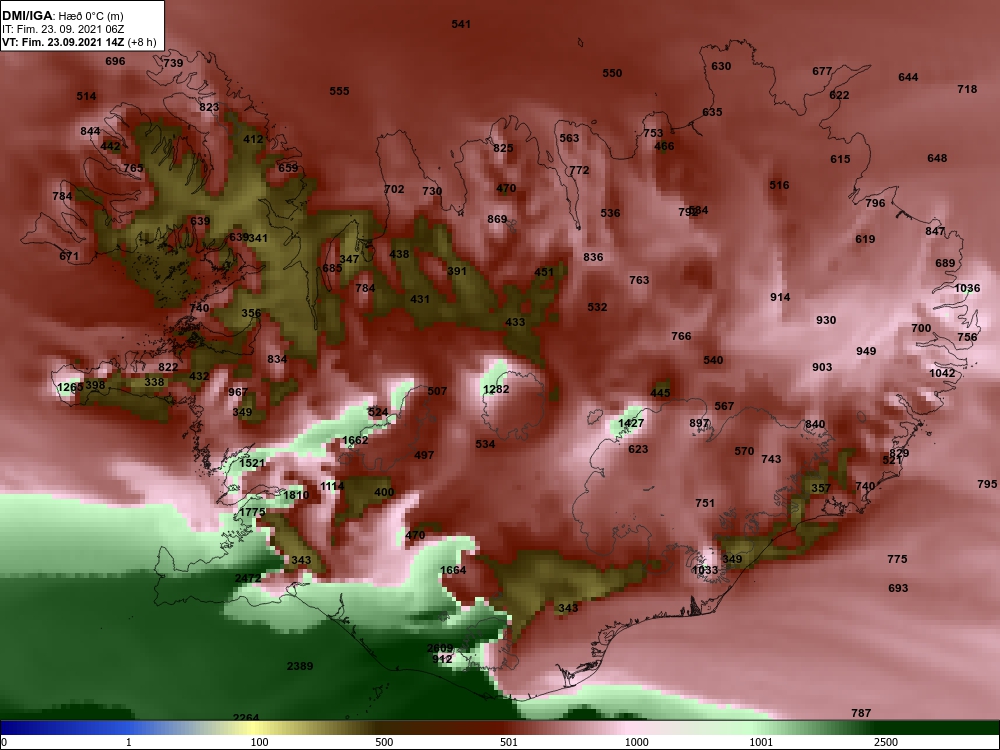Click the 671 height value
This screenshot has width=1000, height=750.
(69, 256)
